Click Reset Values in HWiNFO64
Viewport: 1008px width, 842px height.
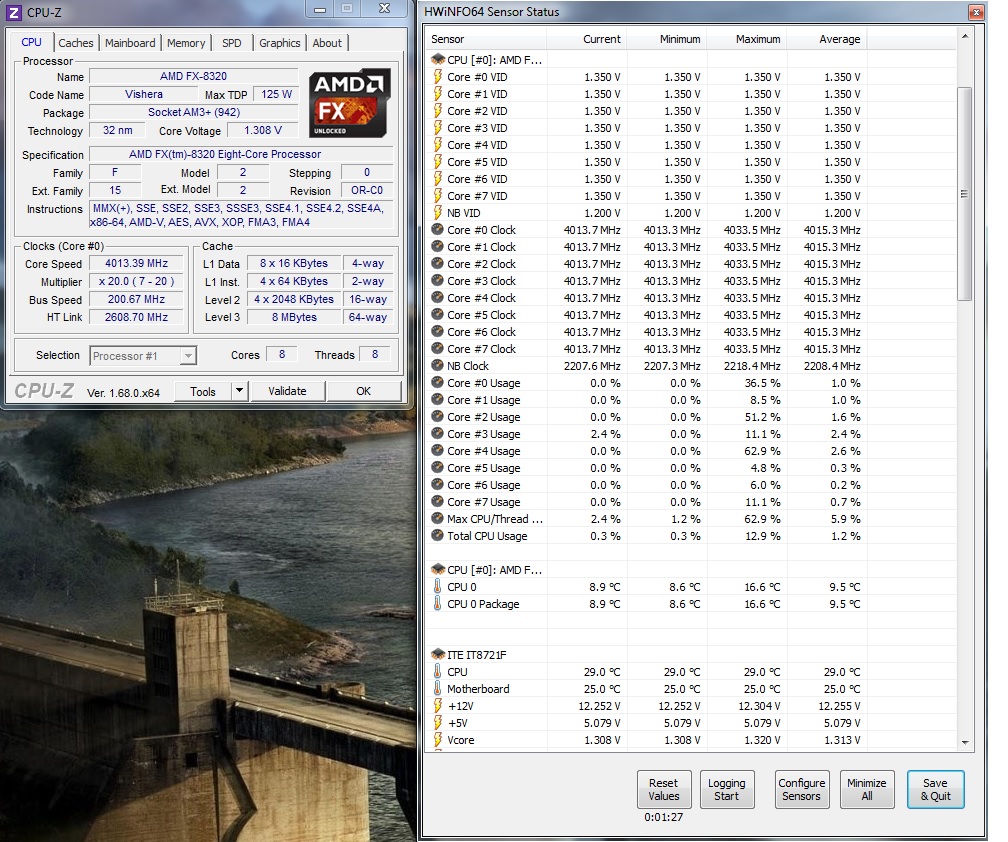coord(663,789)
